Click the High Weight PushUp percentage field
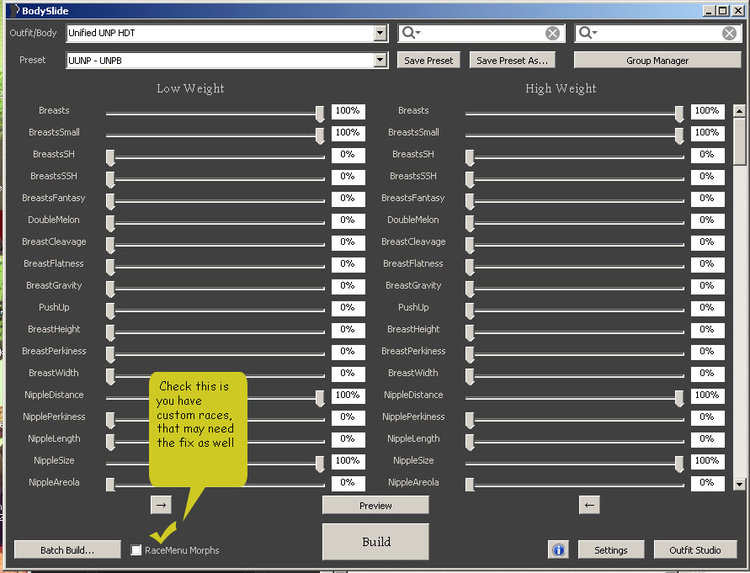 click(x=707, y=308)
